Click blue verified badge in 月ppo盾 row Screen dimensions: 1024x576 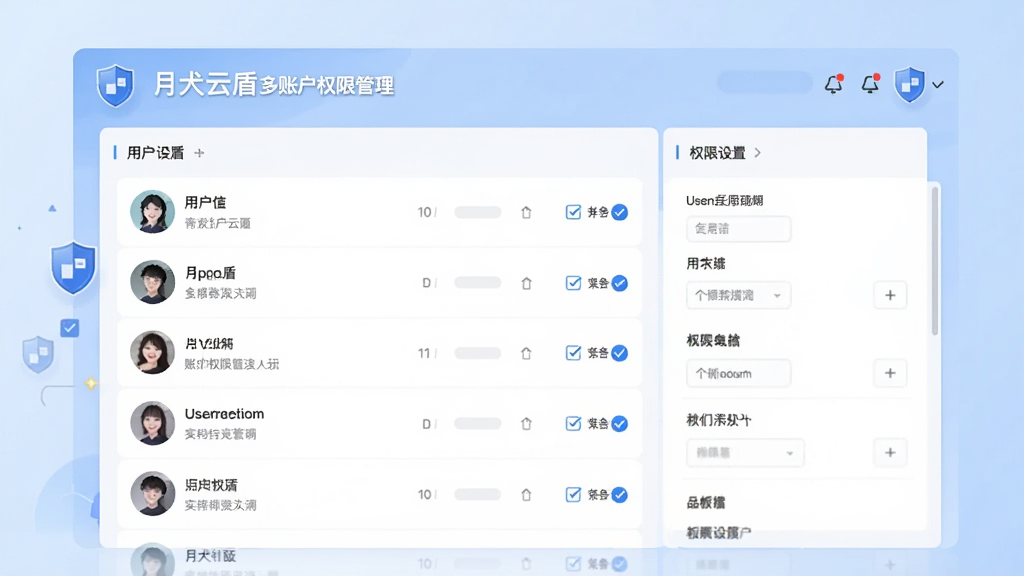pyautogui.click(x=620, y=283)
